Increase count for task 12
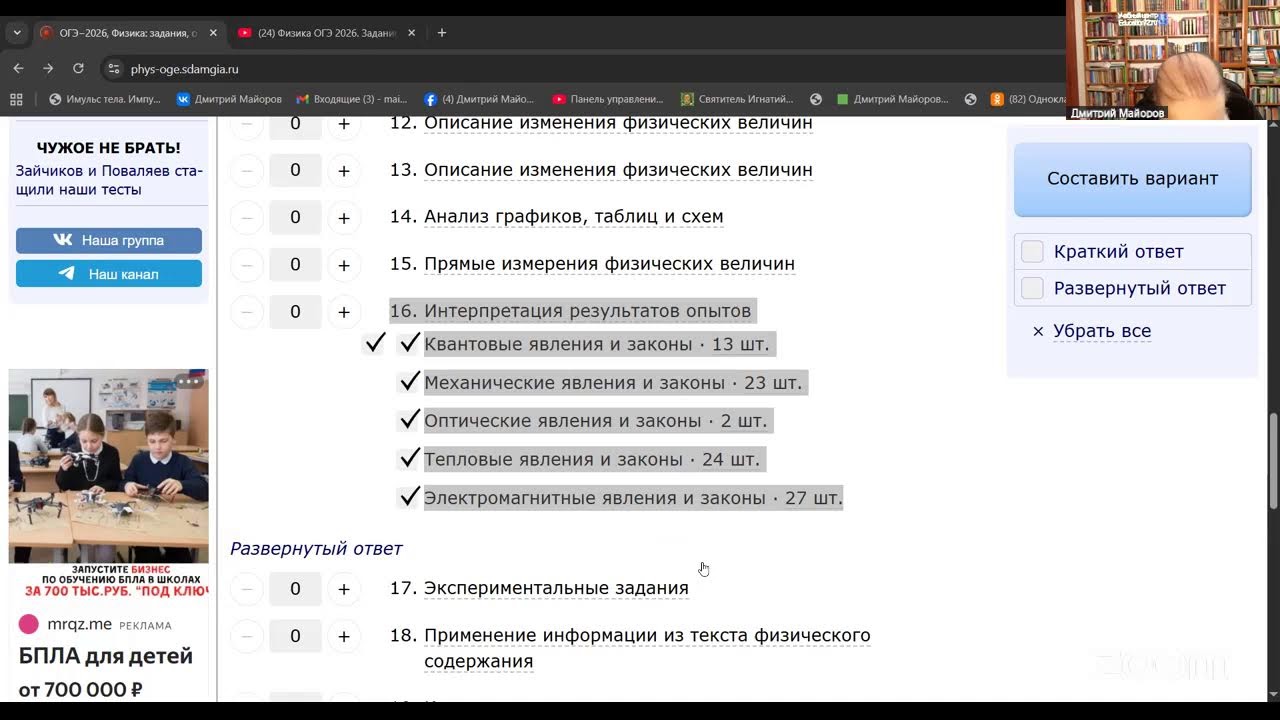Image resolution: width=1280 pixels, height=720 pixels. point(344,124)
